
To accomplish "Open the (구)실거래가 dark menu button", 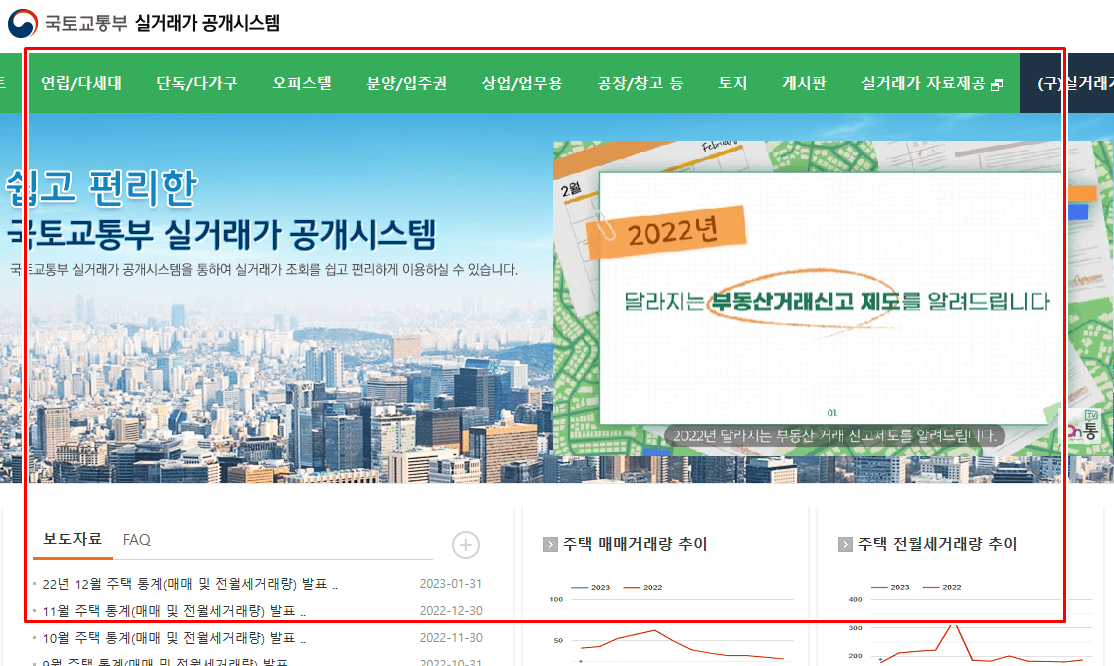I will (1066, 83).
